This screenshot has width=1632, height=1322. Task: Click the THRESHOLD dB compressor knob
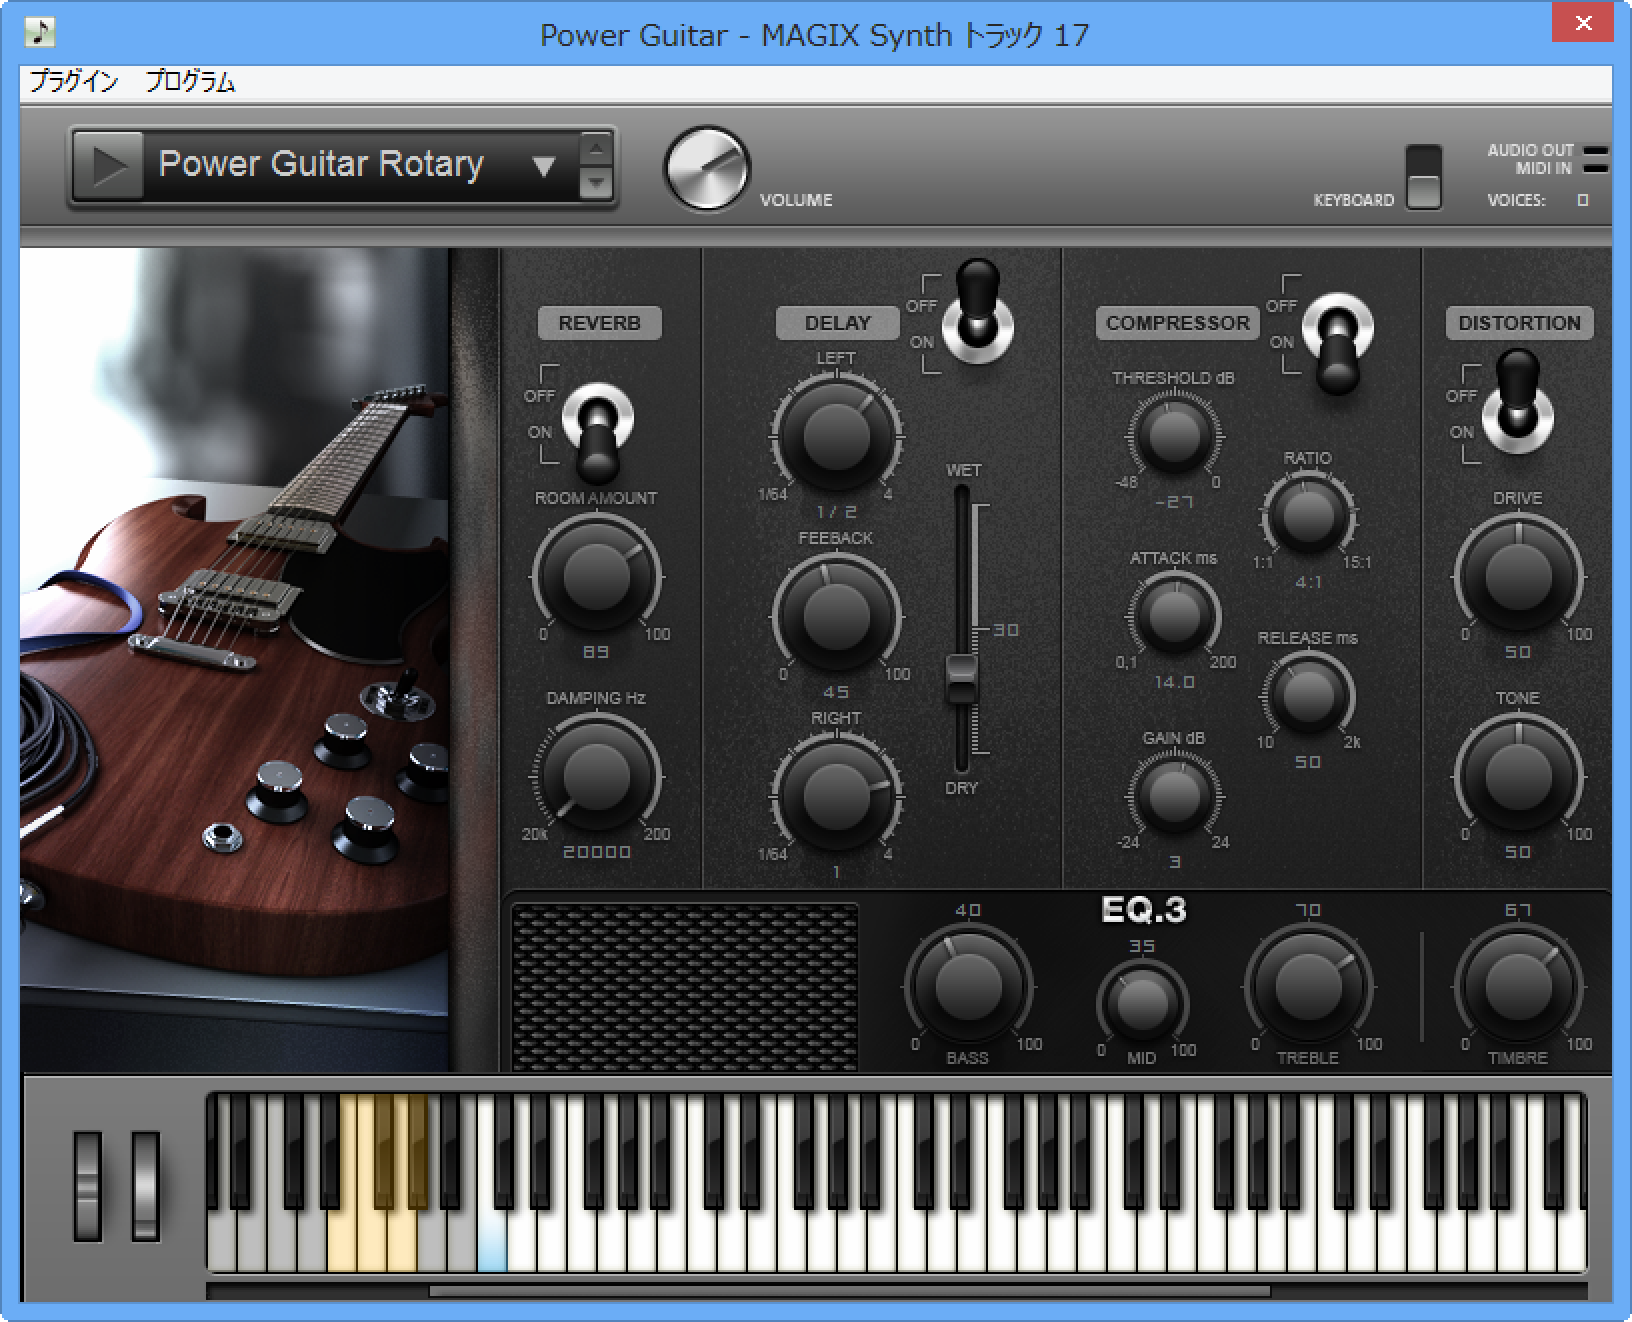point(1174,435)
